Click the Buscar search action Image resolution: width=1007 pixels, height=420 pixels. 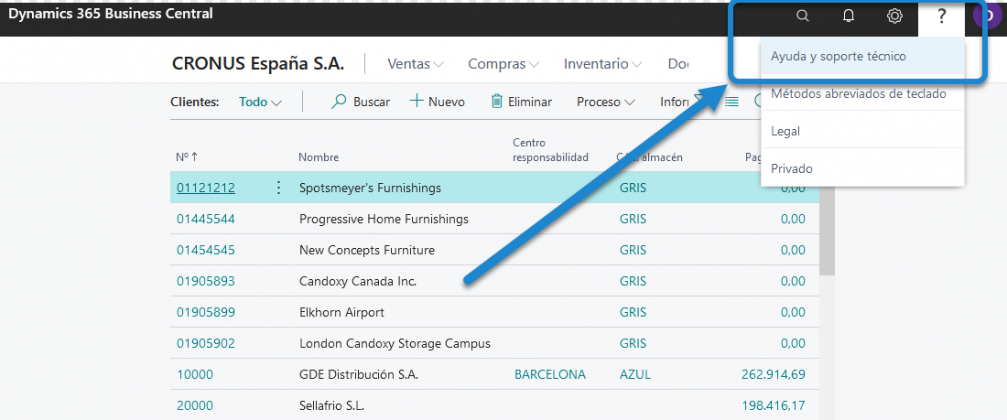pos(360,102)
